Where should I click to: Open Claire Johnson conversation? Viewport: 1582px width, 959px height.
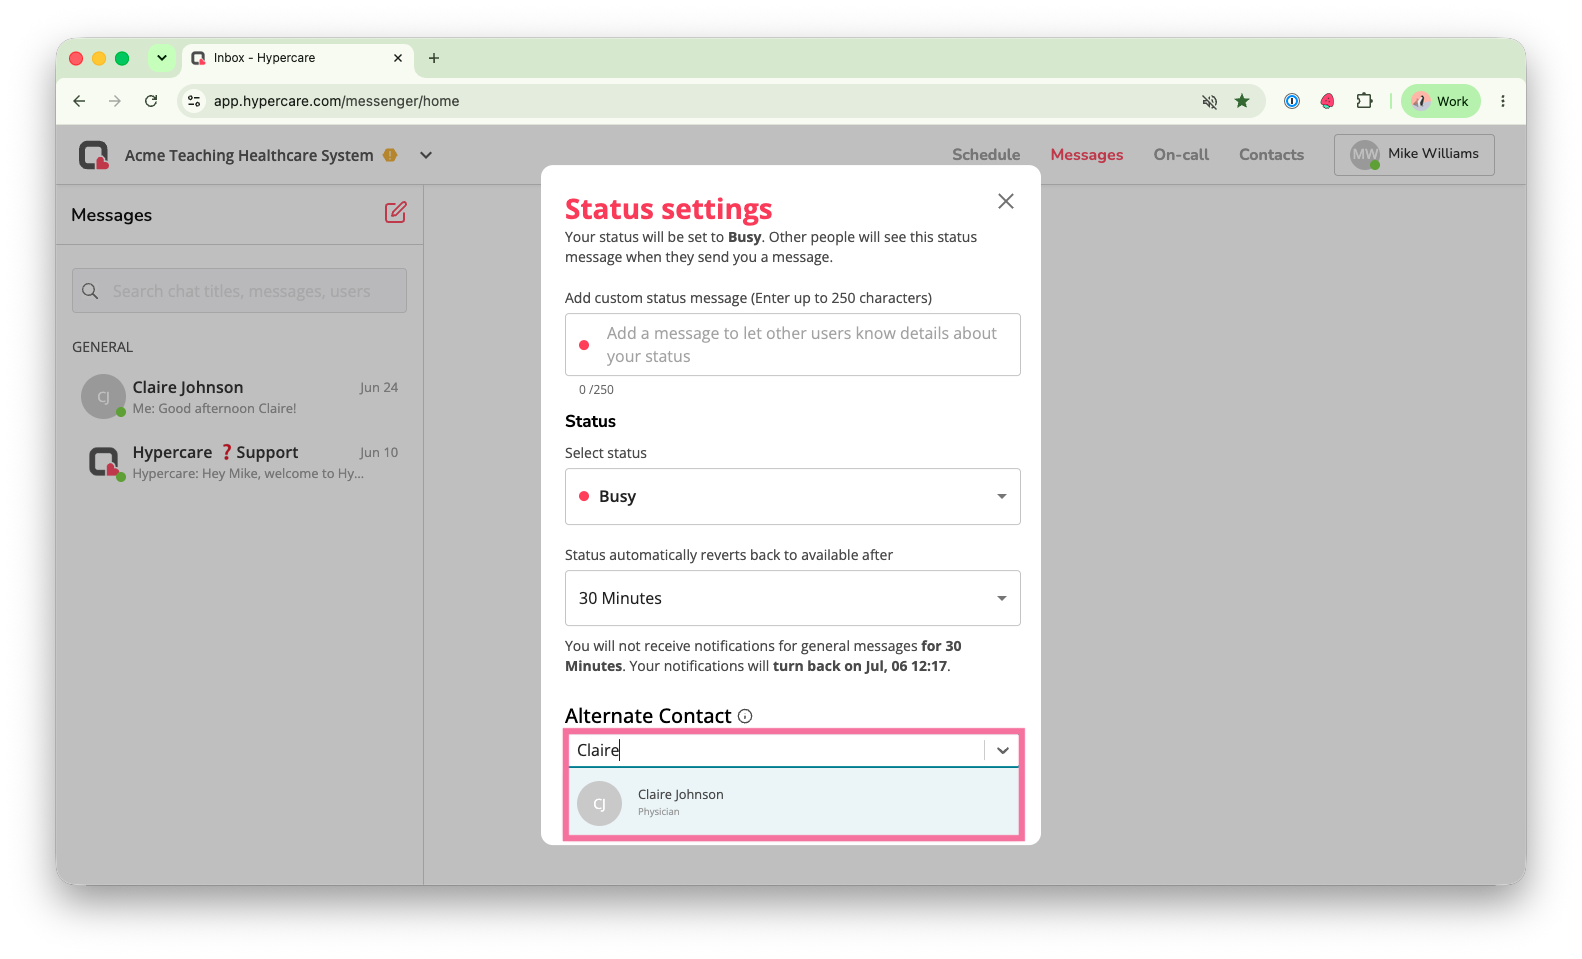coord(240,397)
